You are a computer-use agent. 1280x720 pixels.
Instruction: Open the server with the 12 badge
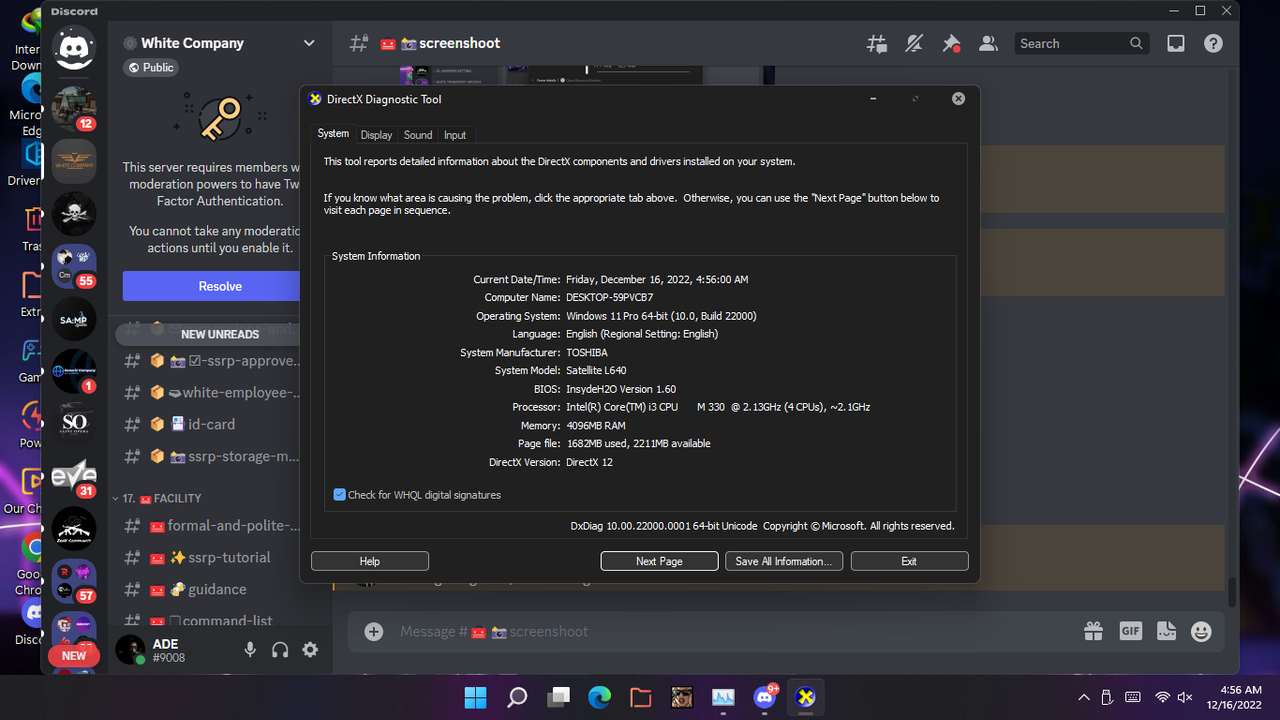coord(74,108)
